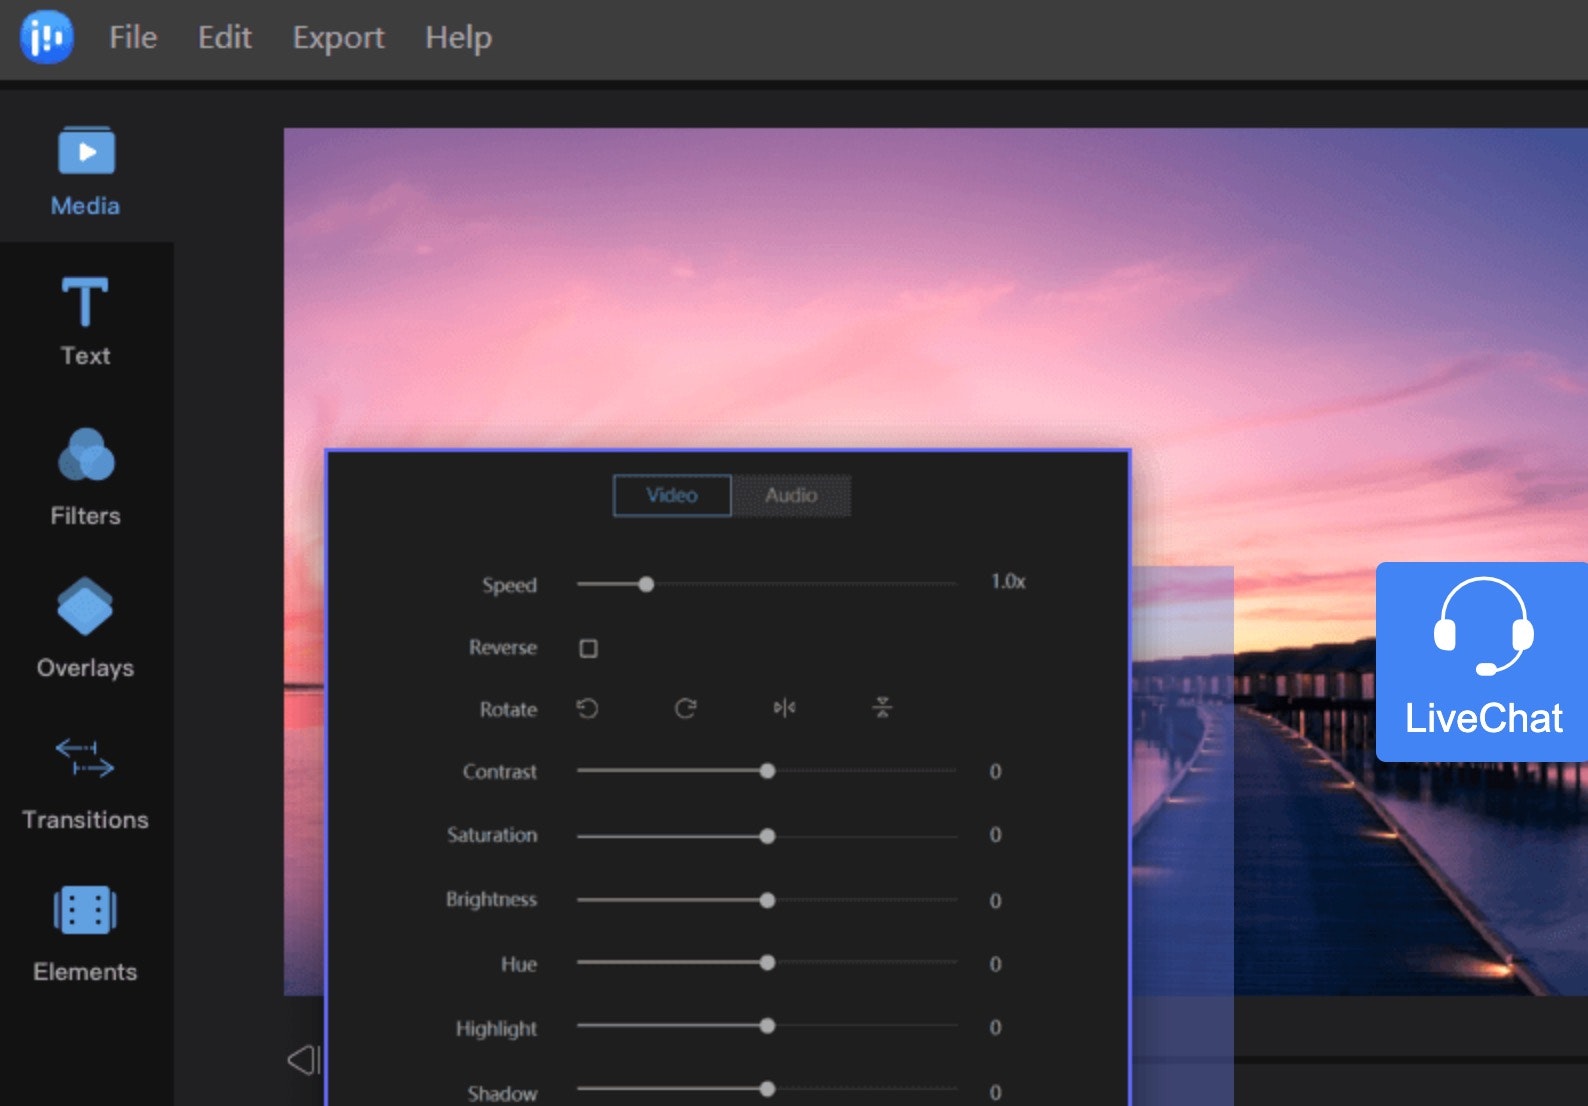Image resolution: width=1588 pixels, height=1106 pixels.
Task: Open the Overlays panel
Action: pyautogui.click(x=86, y=627)
